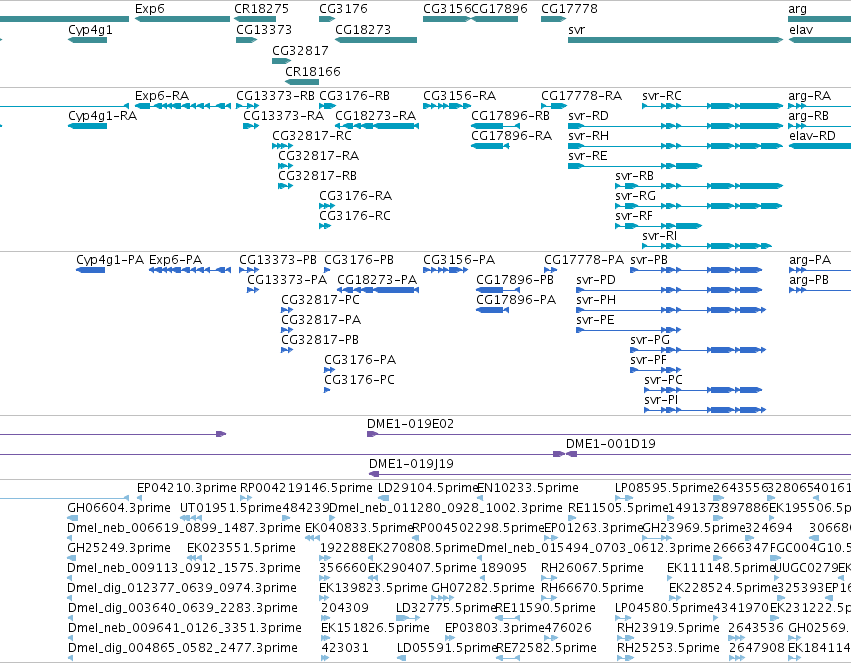
Task: Click the CG32817-RA transcript label
Action: pyautogui.click(x=318, y=155)
